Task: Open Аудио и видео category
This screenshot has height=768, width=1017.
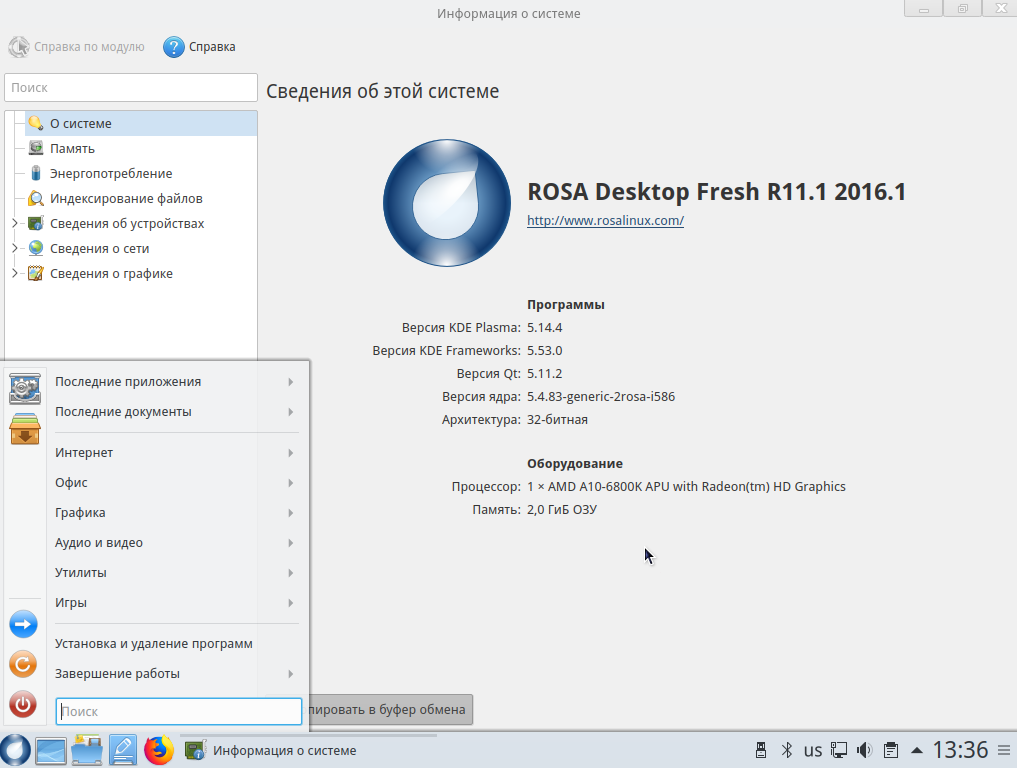Action: tap(175, 542)
